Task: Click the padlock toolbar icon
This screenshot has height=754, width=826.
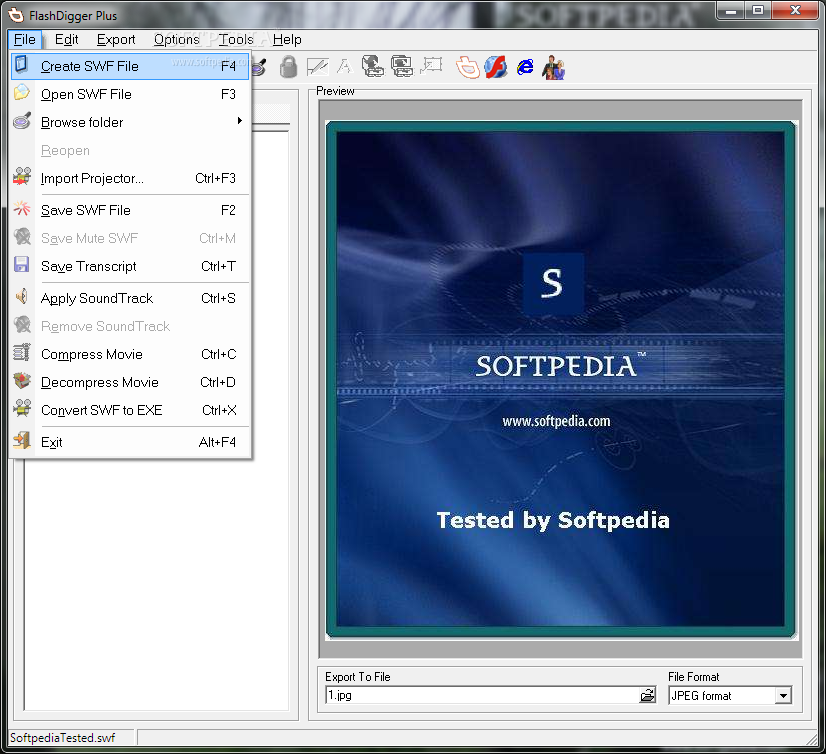Action: coord(288,67)
